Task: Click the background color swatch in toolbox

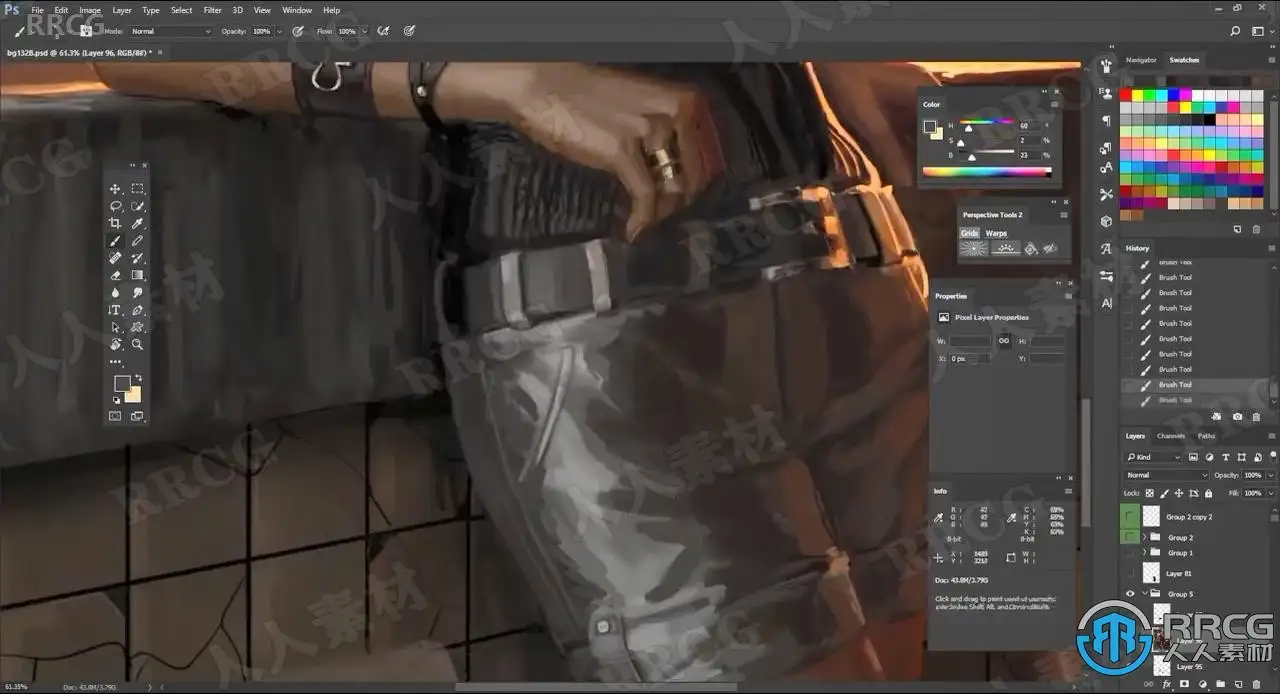Action: point(133,395)
